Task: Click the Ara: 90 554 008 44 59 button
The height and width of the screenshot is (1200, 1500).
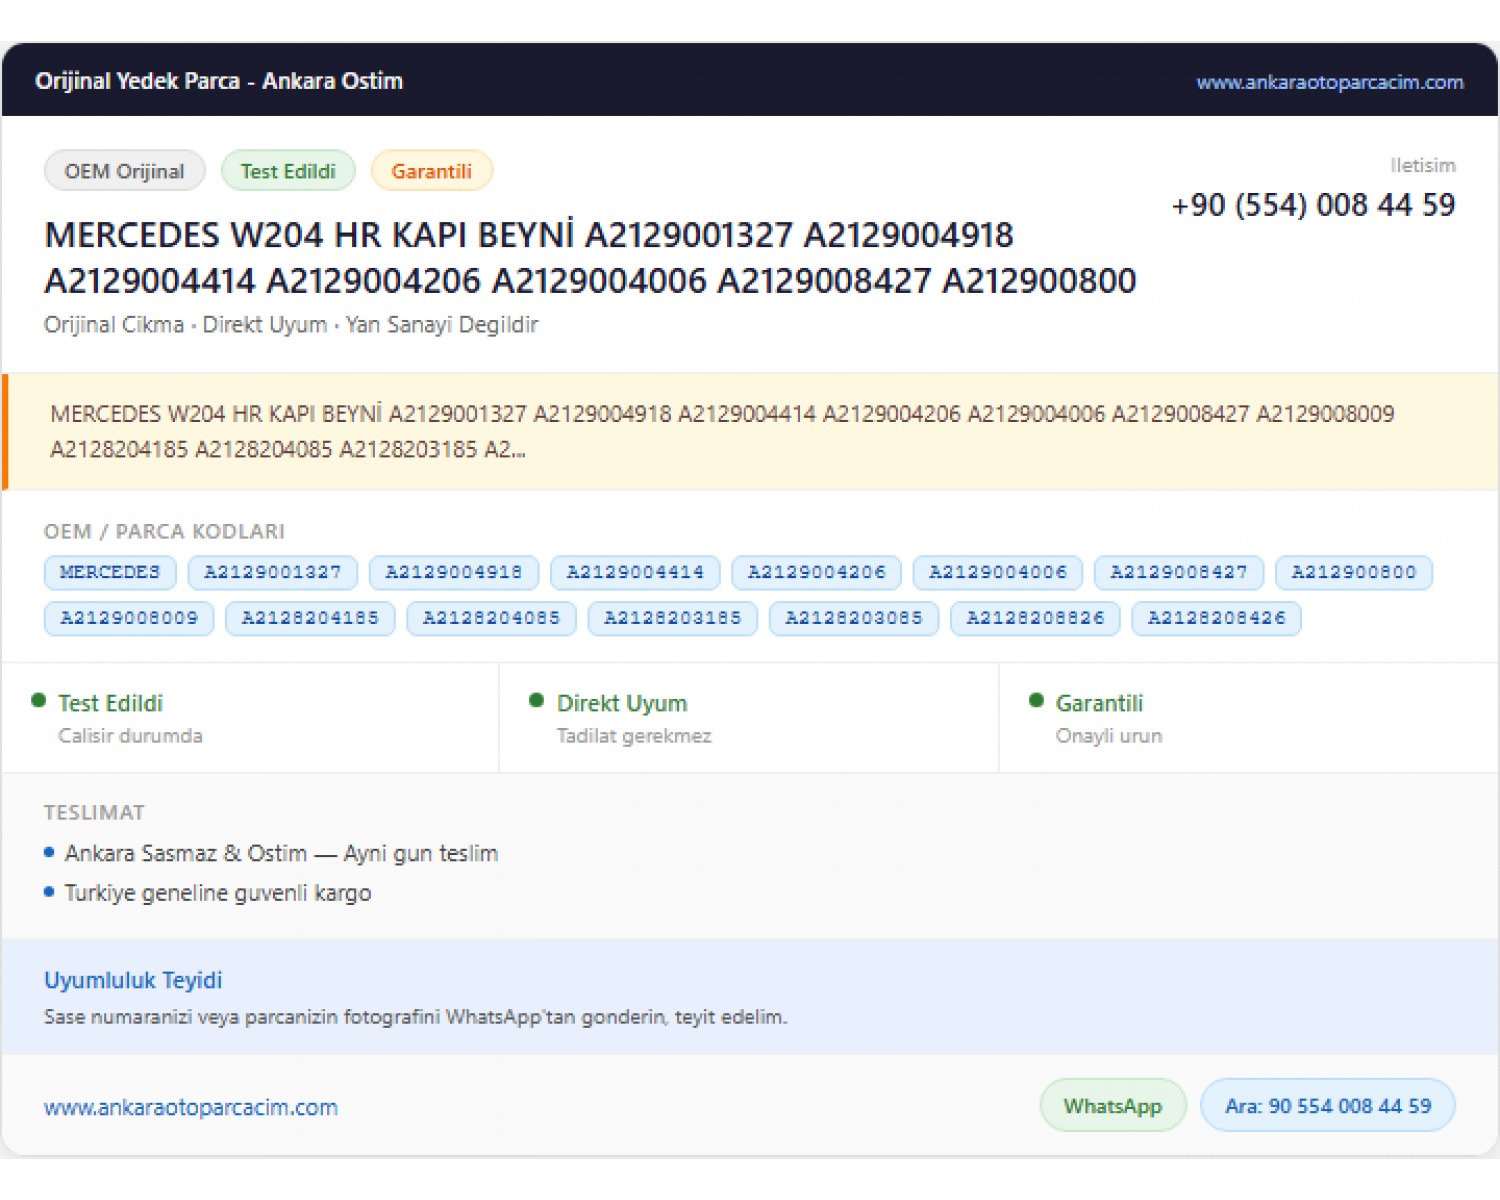Action: (1328, 1106)
